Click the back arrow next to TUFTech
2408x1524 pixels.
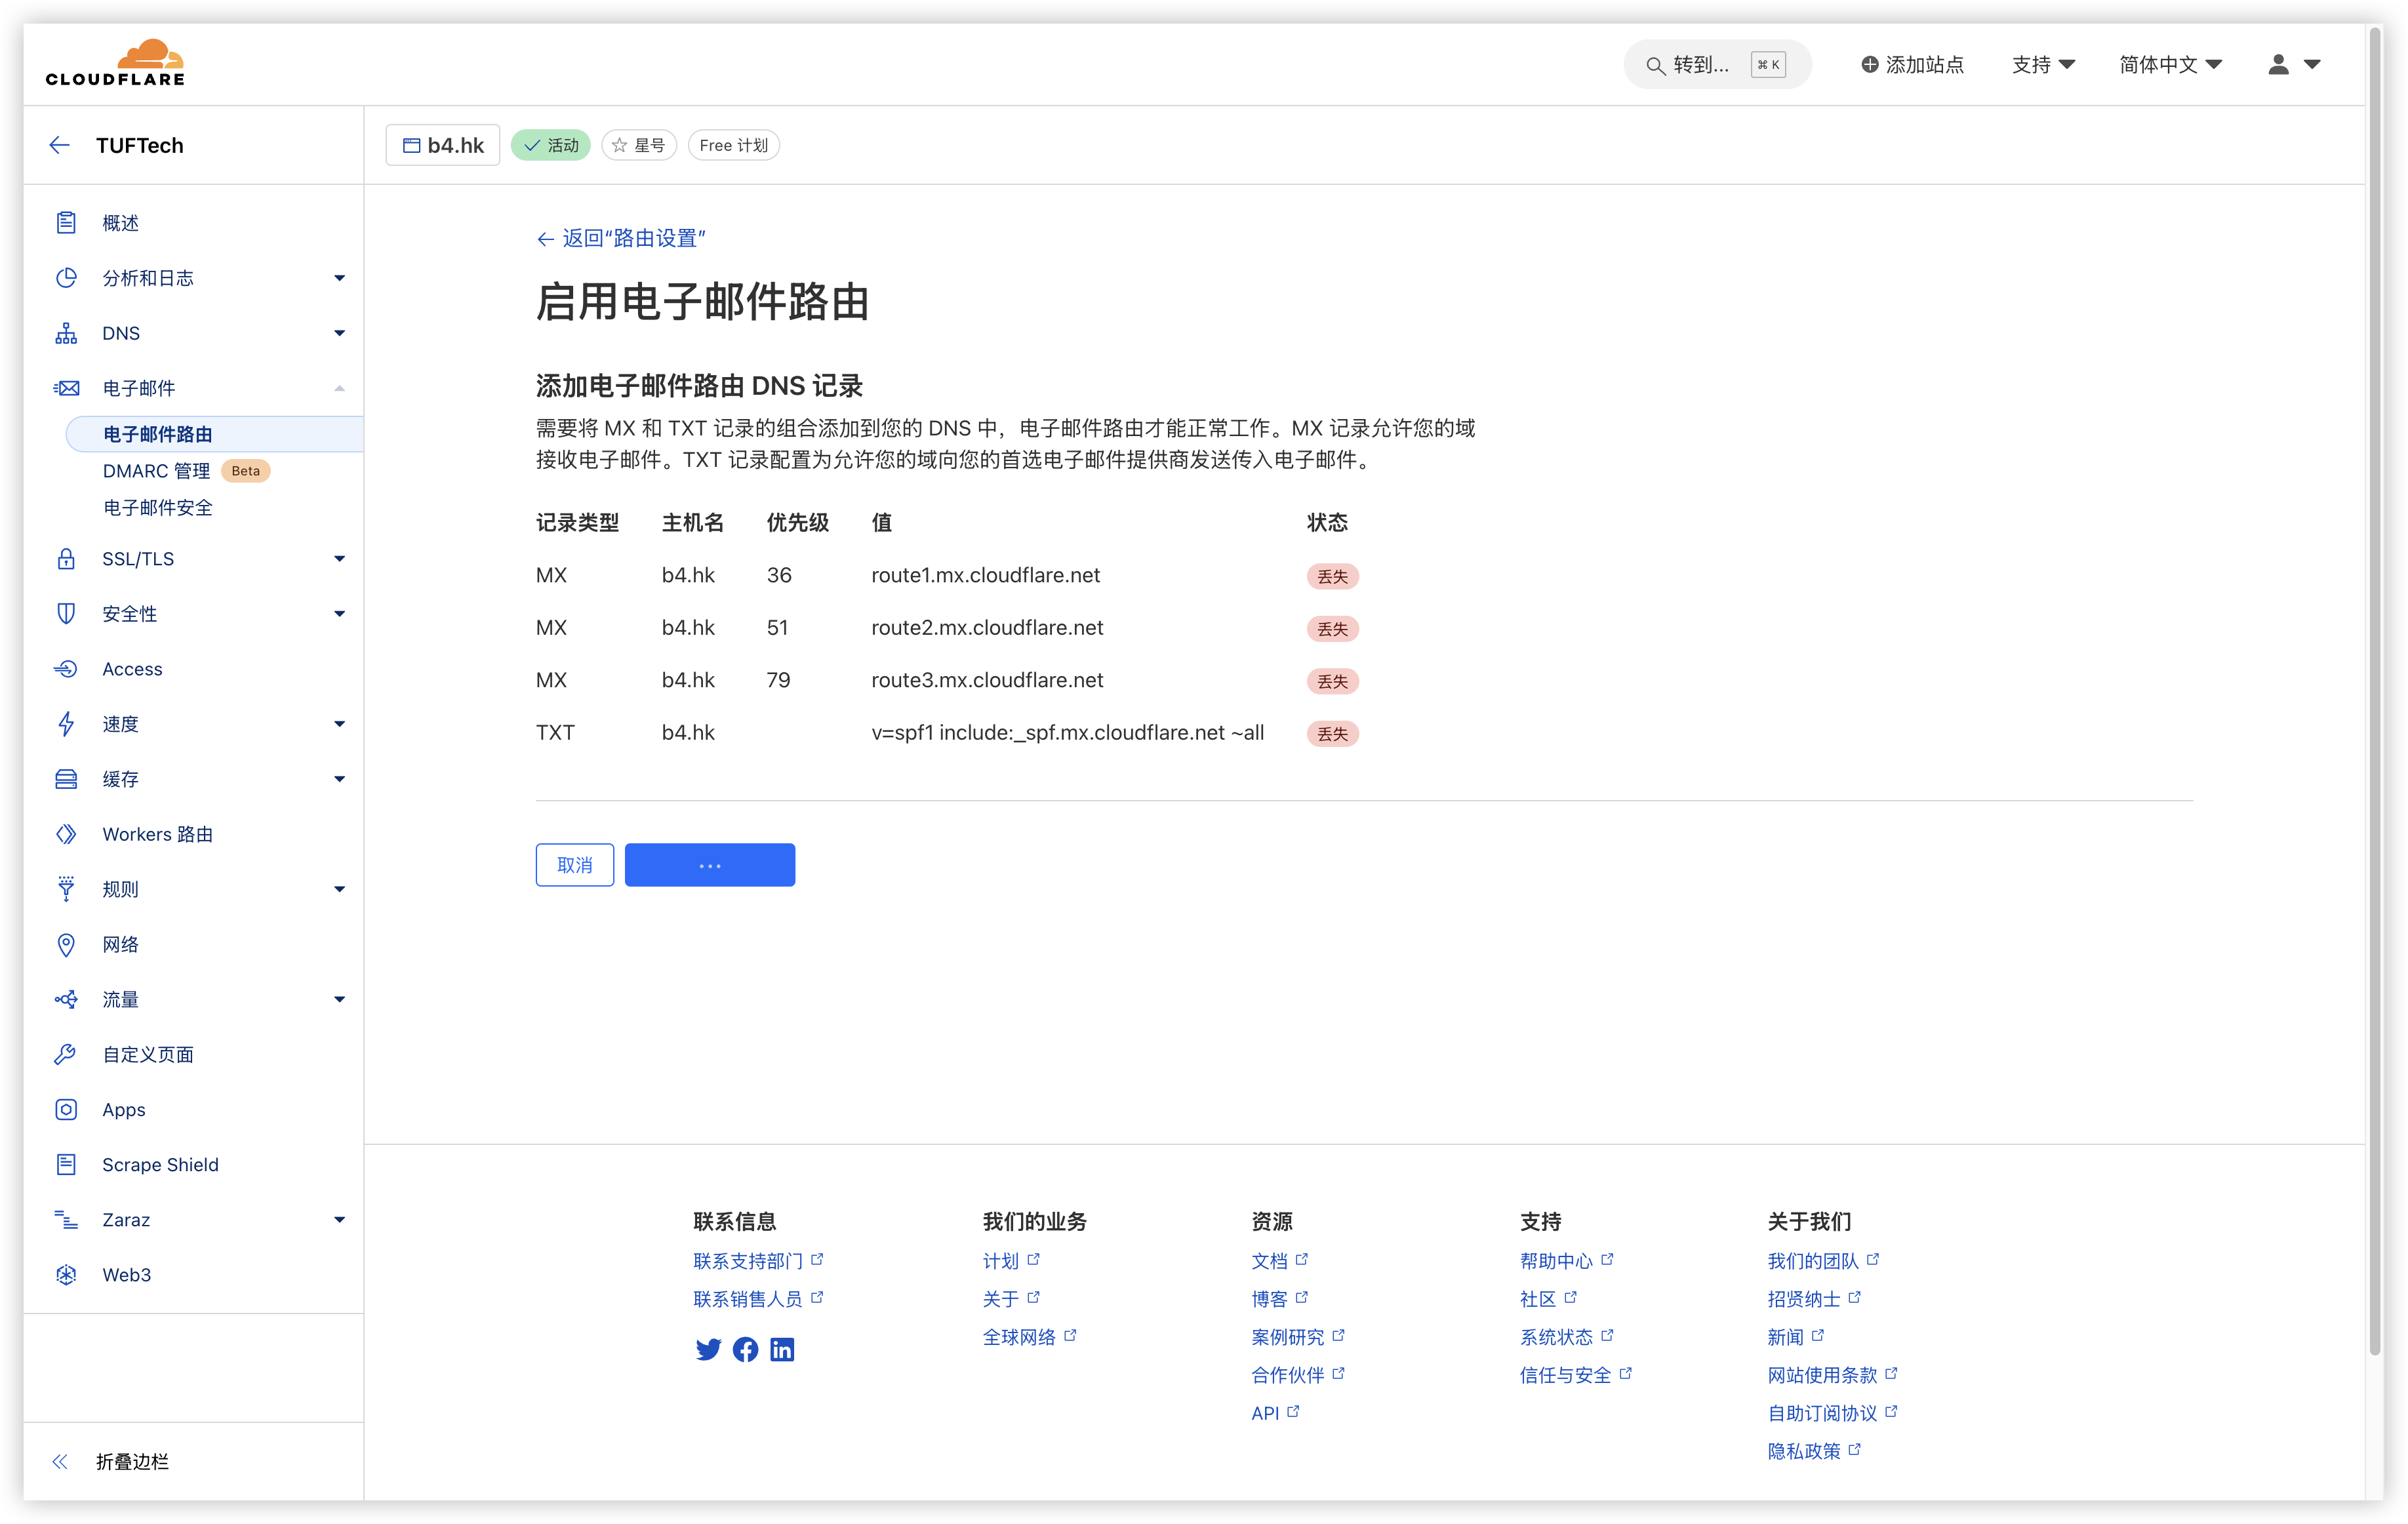(x=59, y=145)
